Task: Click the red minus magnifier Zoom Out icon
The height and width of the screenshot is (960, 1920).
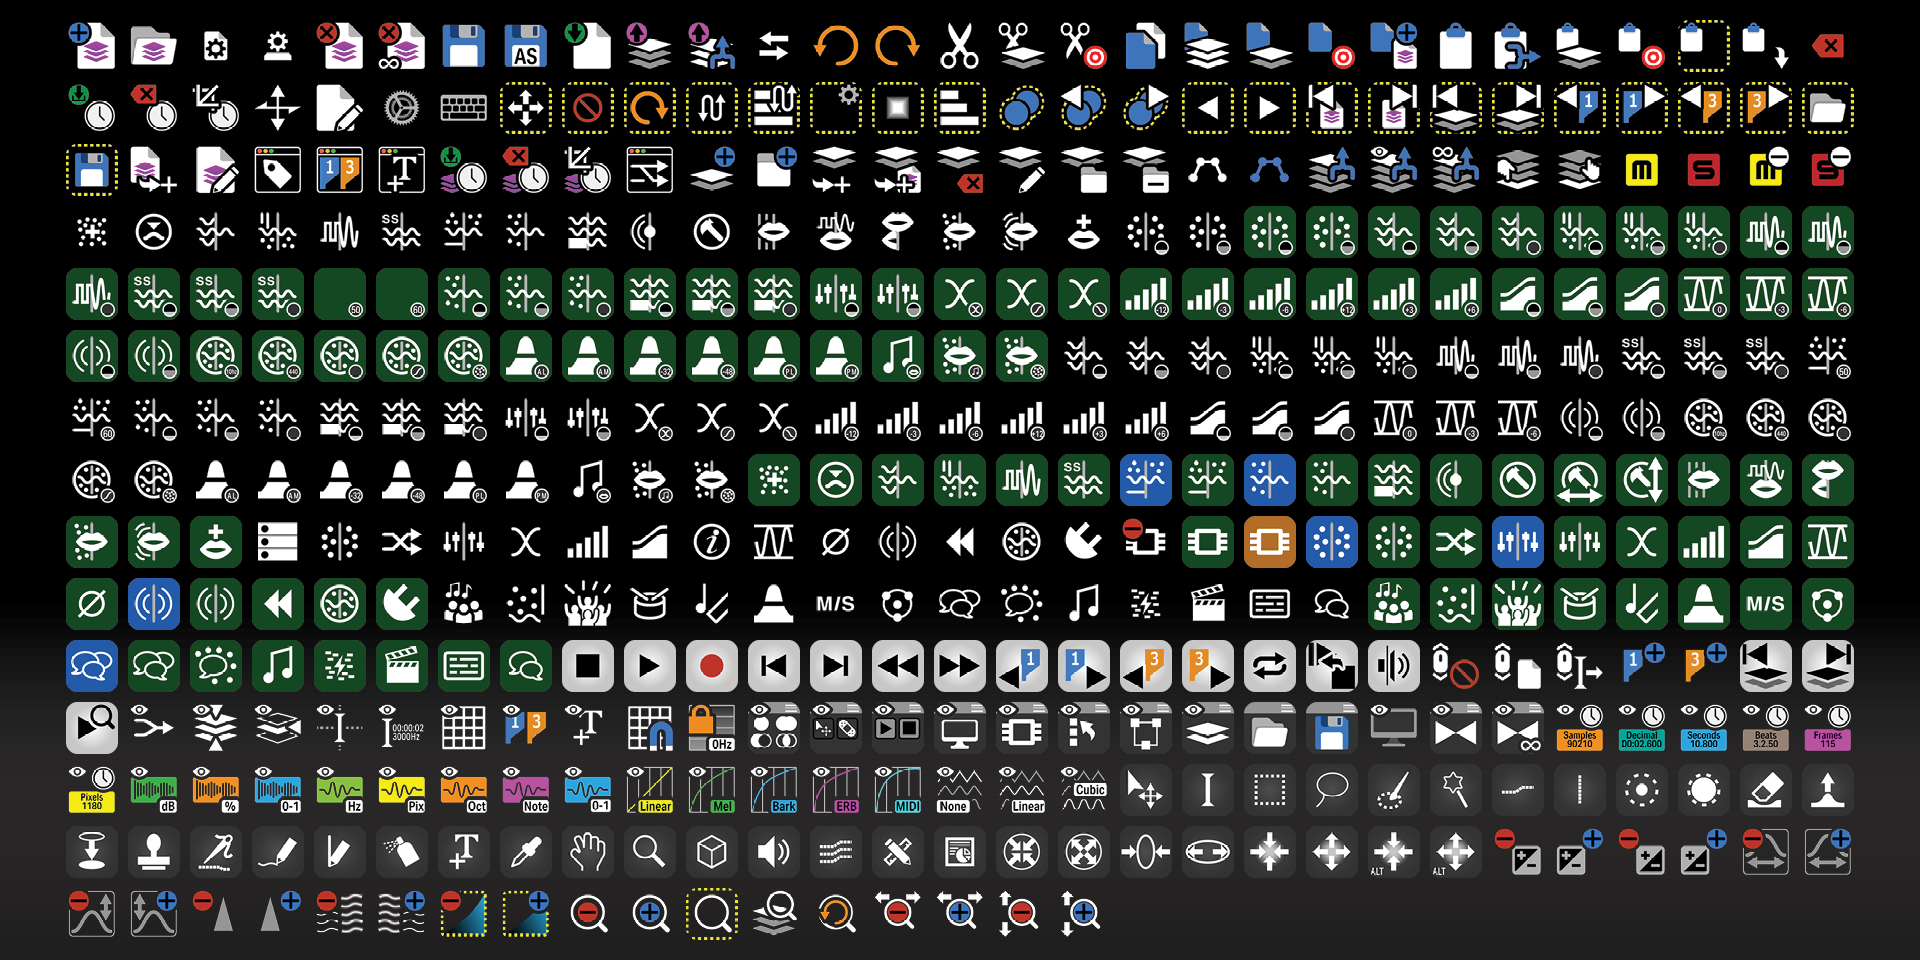Action: 588,914
